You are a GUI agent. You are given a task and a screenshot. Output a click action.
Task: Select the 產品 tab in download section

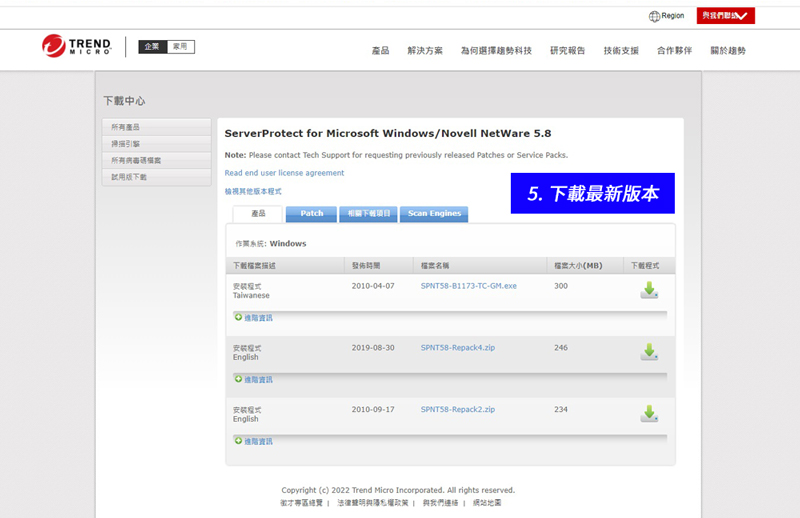tap(258, 214)
